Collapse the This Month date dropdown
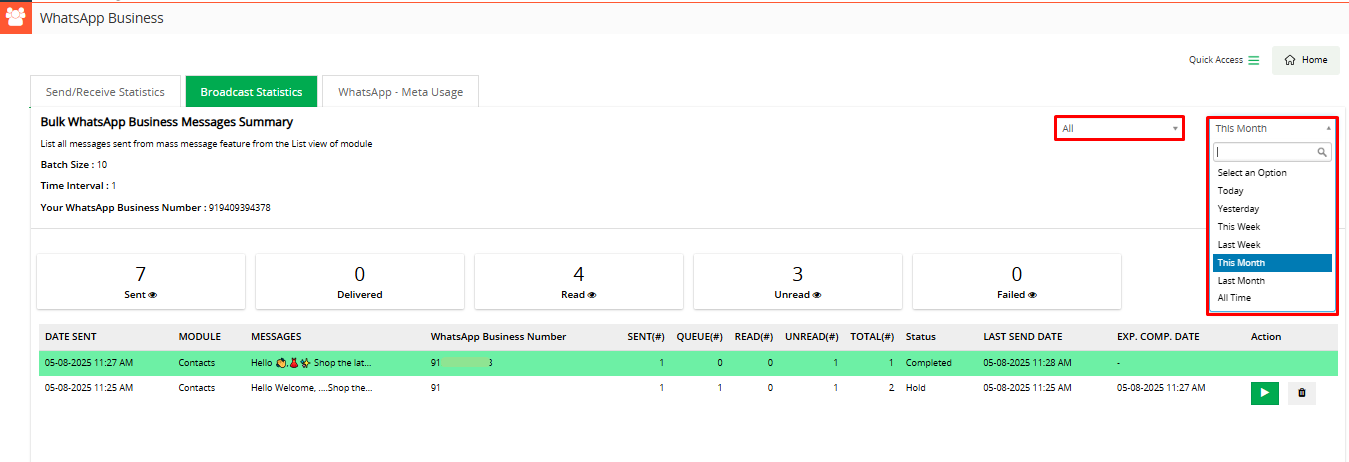Viewport: 1349px width, 462px height. [x=1272, y=128]
